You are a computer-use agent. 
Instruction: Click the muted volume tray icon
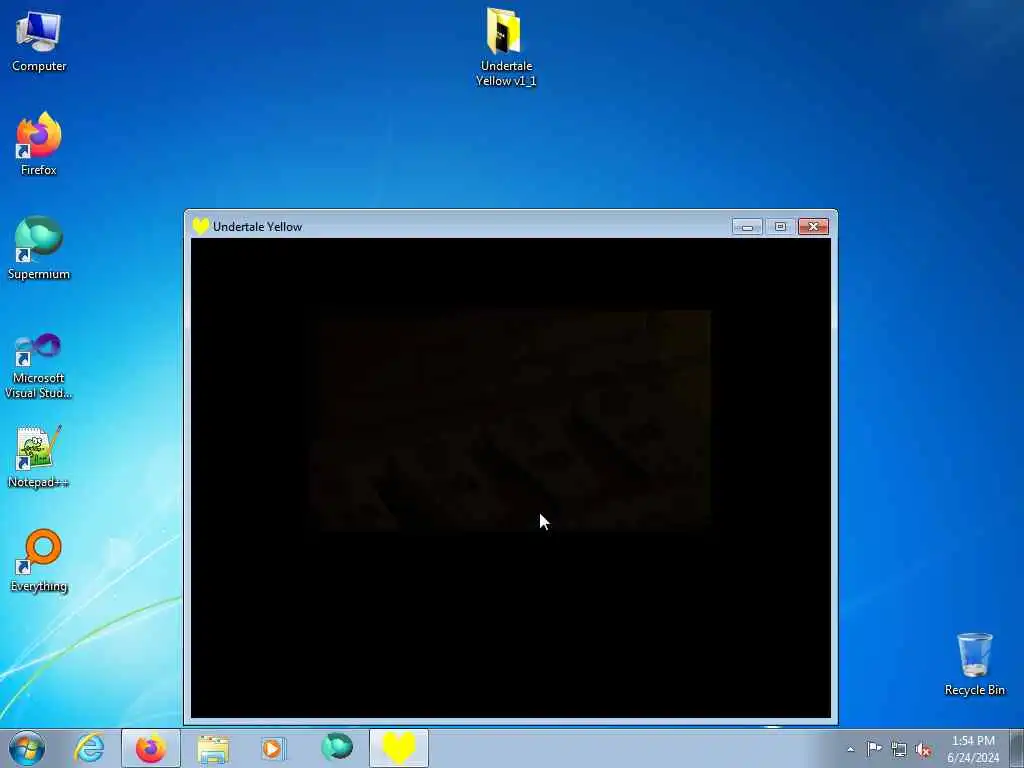point(923,750)
